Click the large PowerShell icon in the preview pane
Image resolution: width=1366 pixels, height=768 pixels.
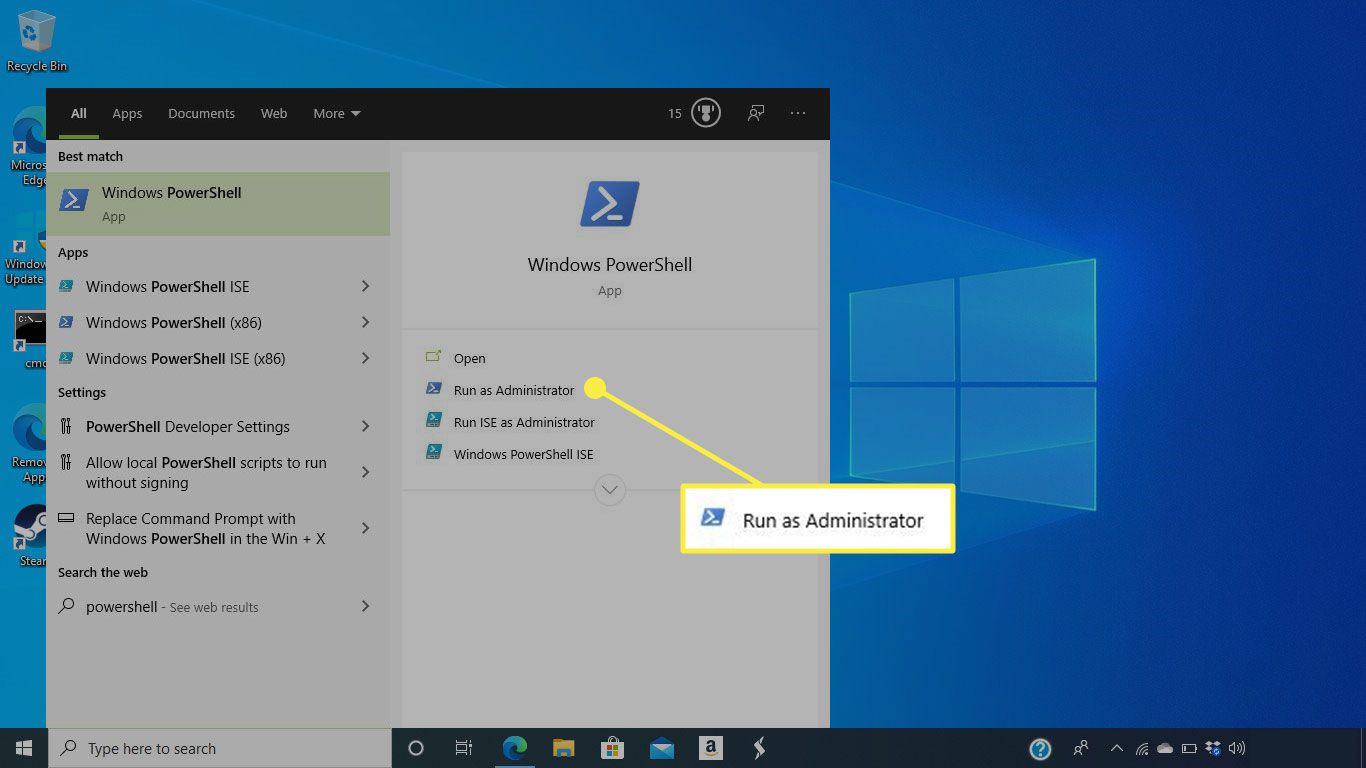pos(610,204)
